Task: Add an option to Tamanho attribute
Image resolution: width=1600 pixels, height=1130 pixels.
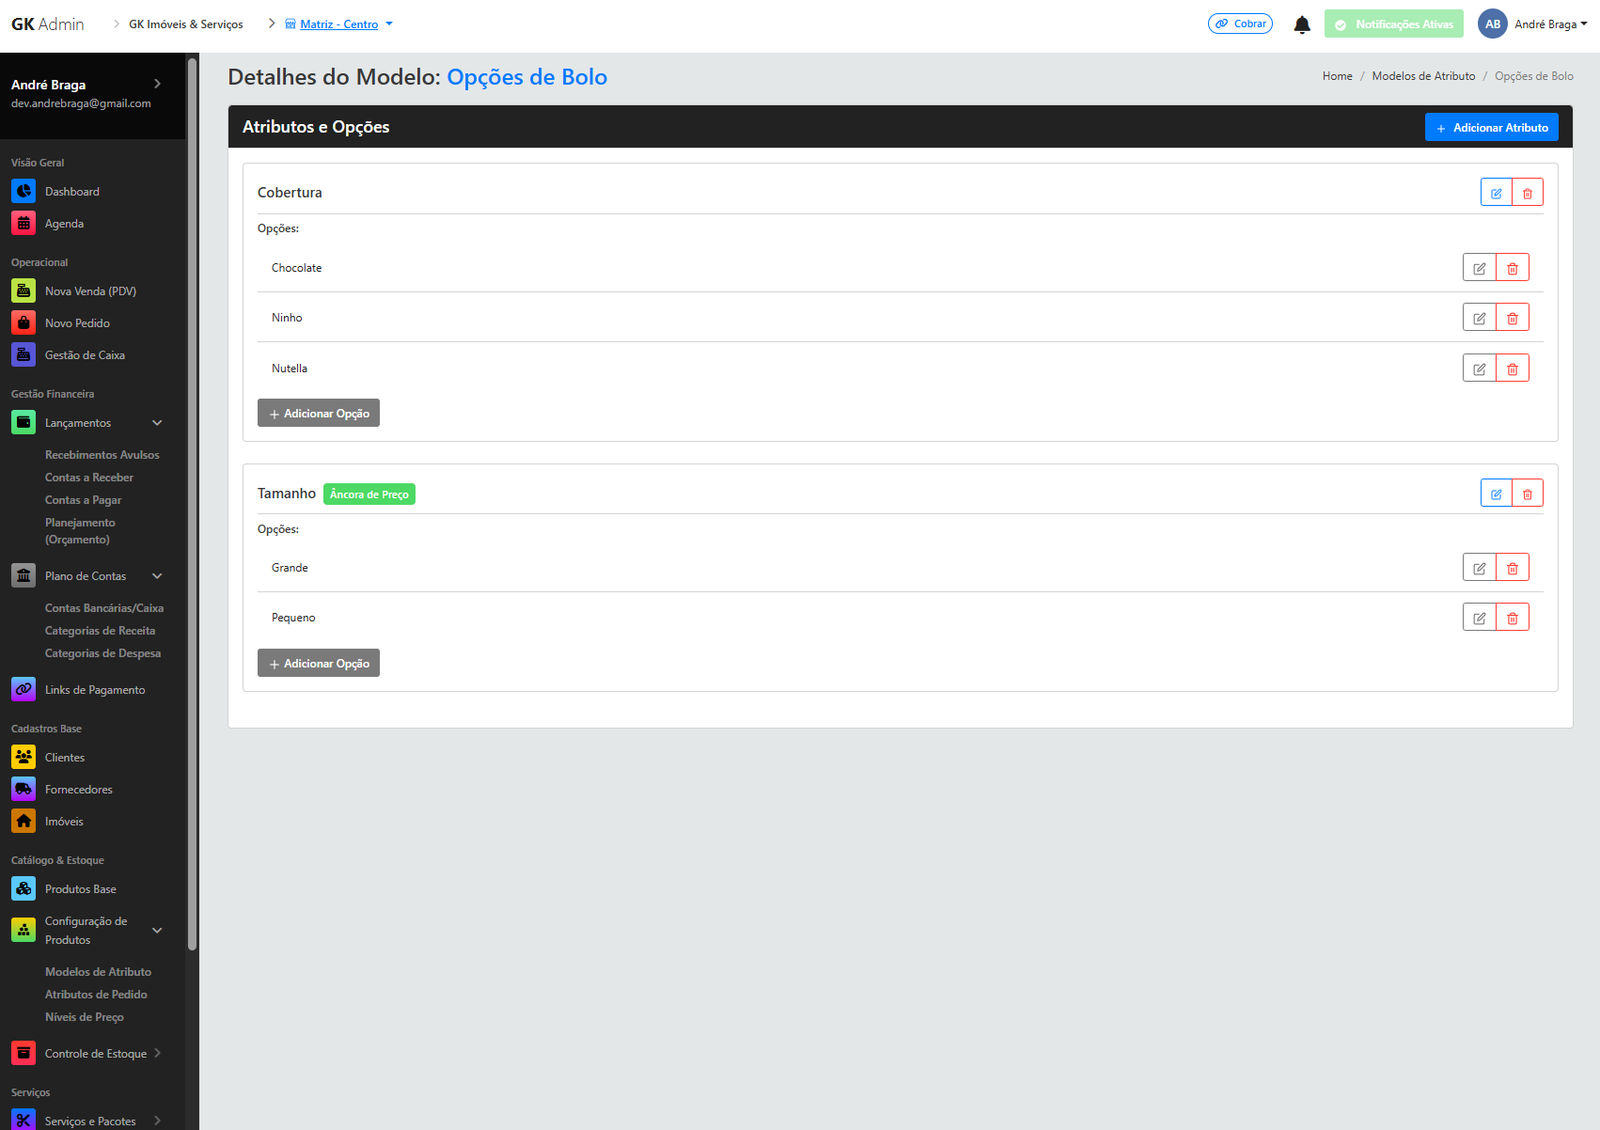Action: coord(318,663)
